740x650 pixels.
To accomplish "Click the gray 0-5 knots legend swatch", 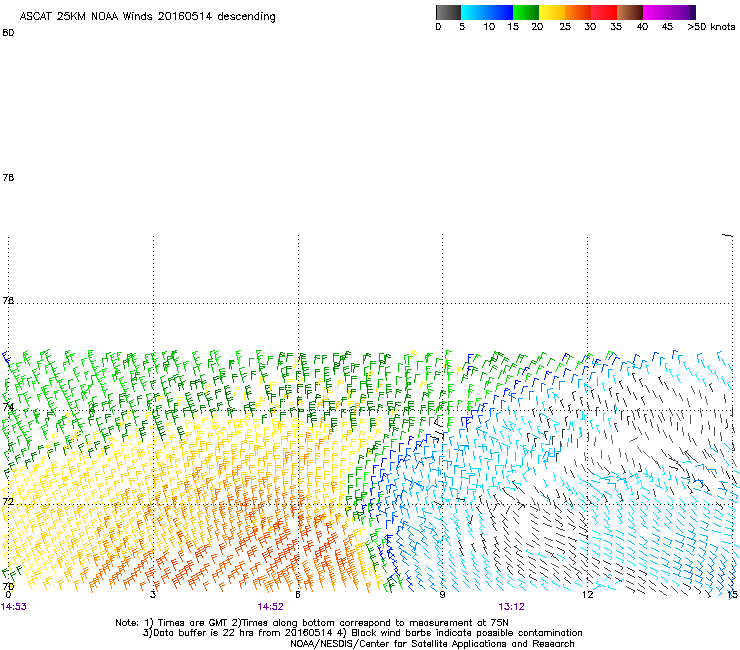I will click(448, 12).
